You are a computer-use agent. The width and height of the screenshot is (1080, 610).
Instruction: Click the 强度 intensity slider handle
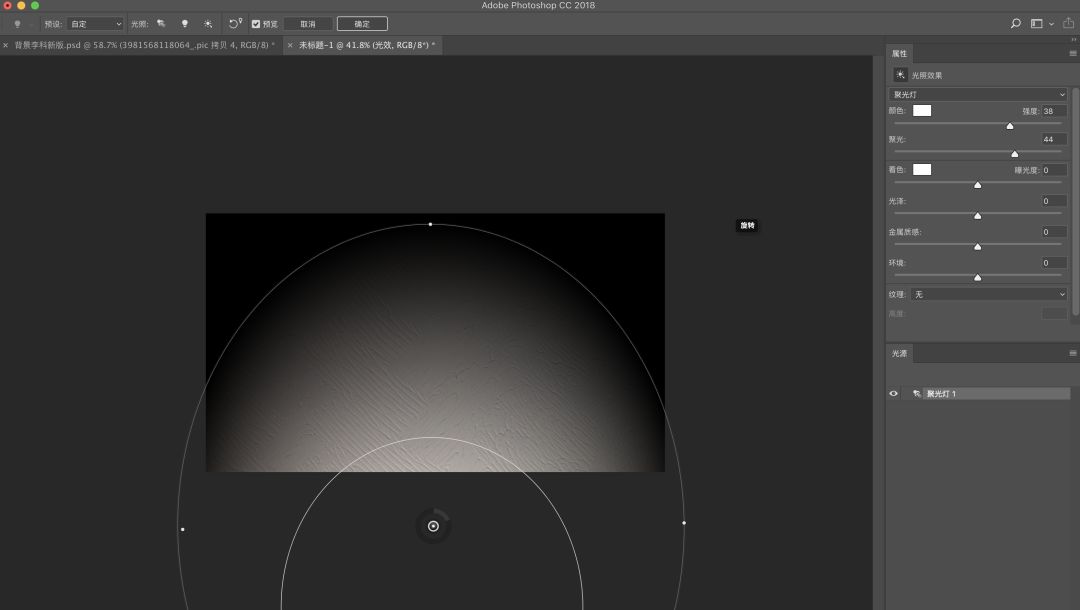tap(1010, 126)
